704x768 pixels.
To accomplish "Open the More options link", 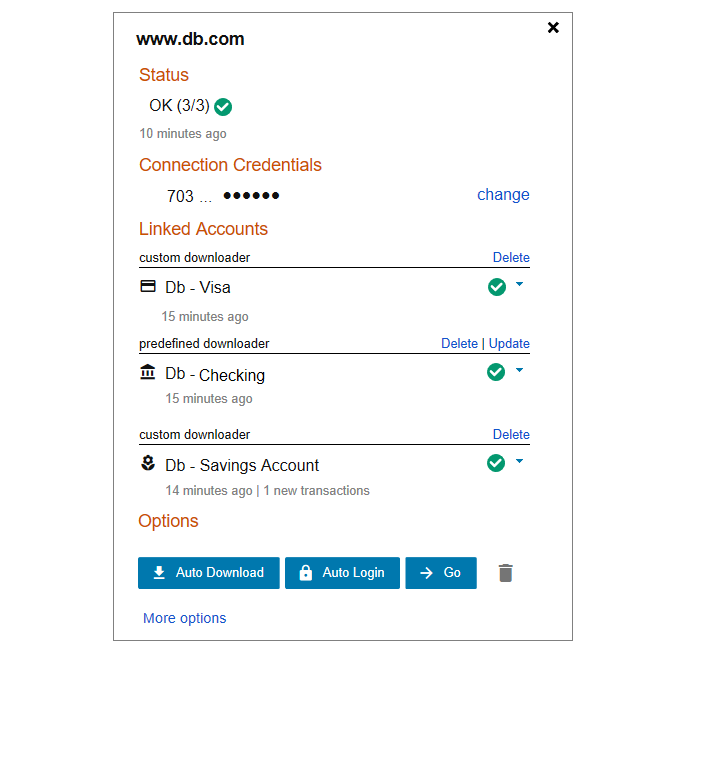I will tap(185, 618).
